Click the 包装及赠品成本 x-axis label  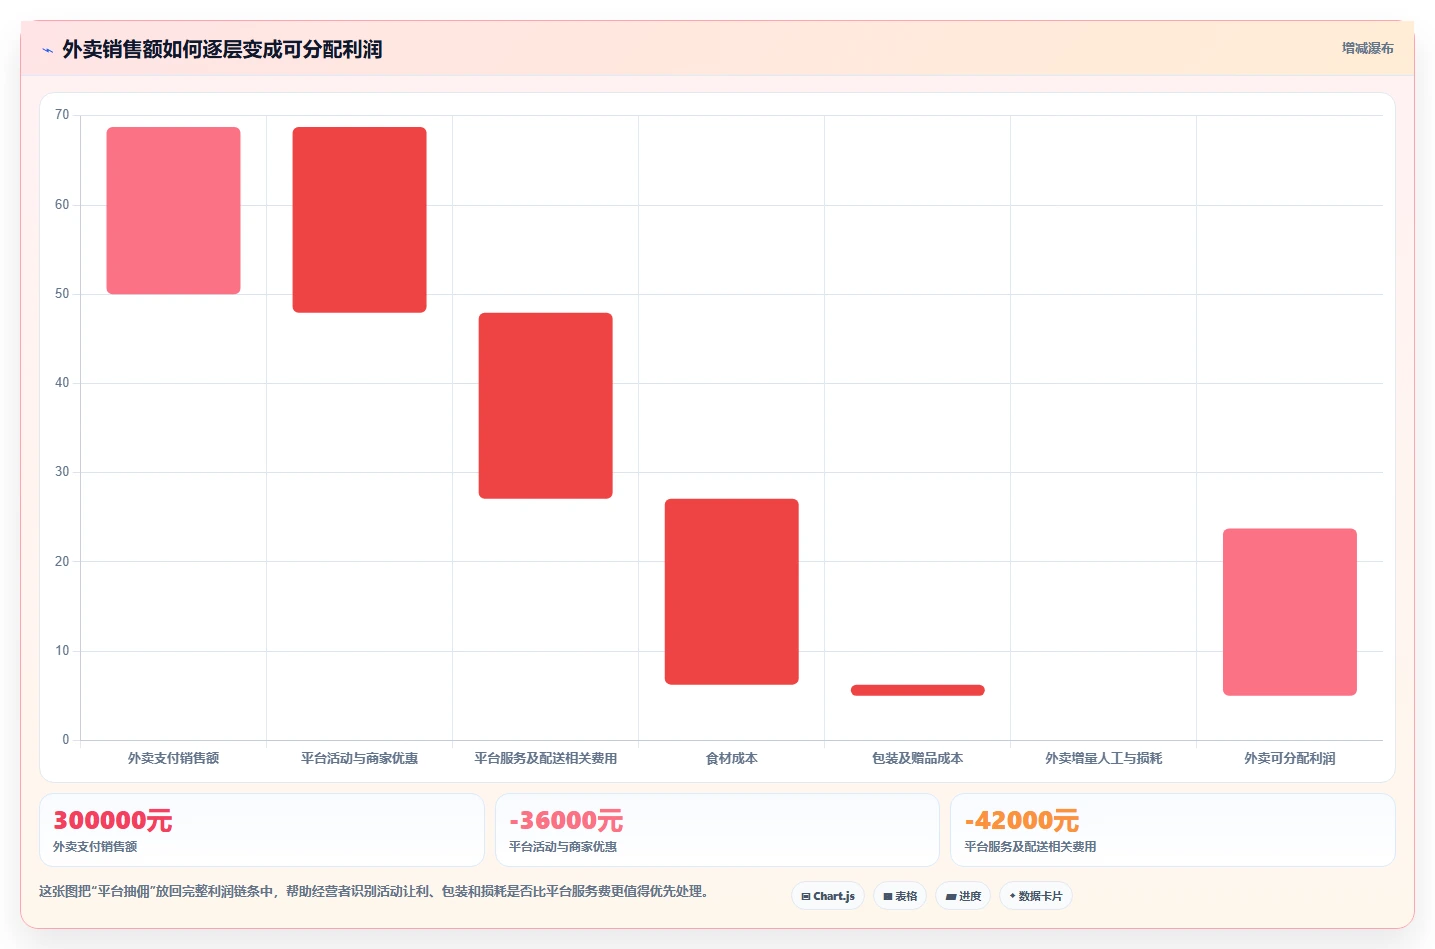(918, 758)
